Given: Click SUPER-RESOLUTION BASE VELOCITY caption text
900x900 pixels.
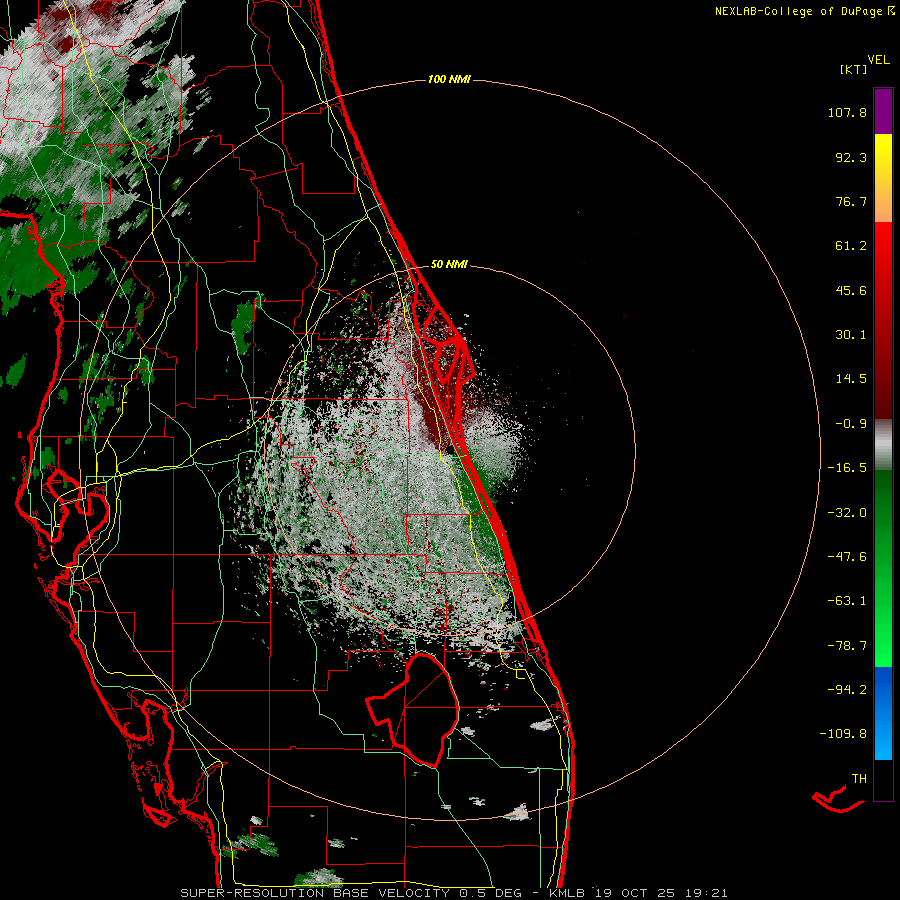Looking at the screenshot, I should coord(315,893).
